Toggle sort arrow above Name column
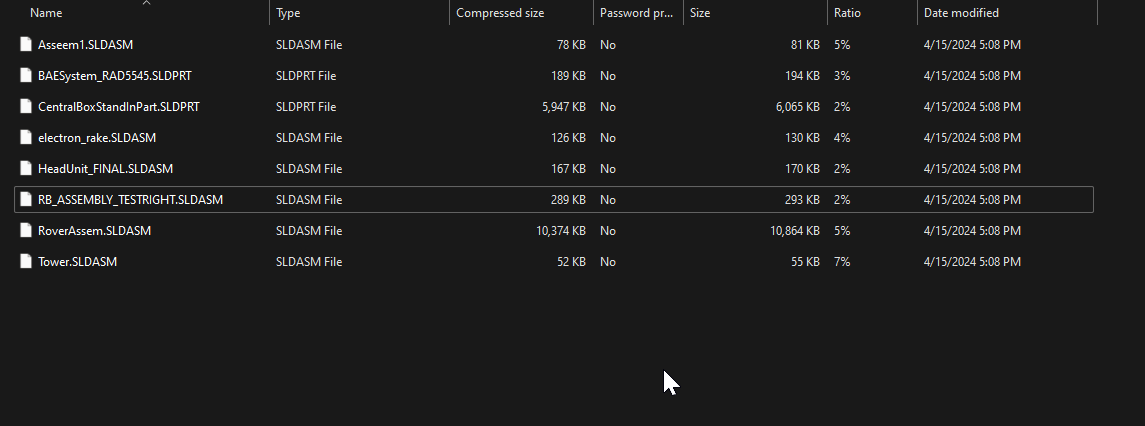This screenshot has height=426, width=1145. pos(147,3)
